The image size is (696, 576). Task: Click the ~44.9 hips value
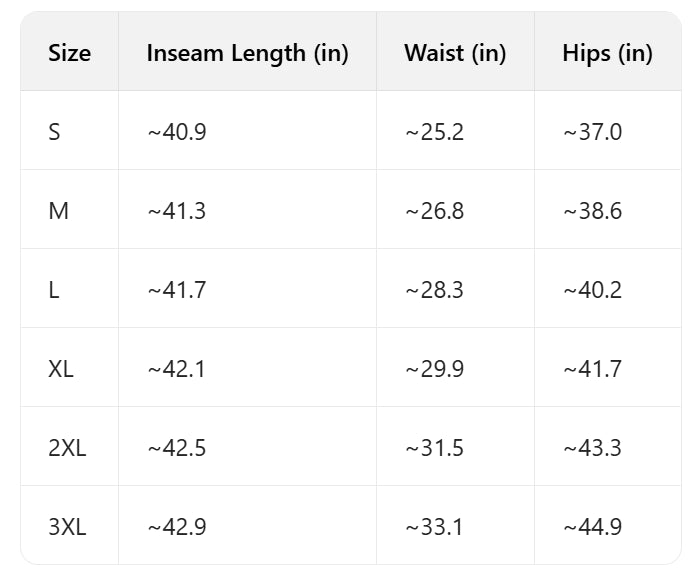click(x=592, y=526)
